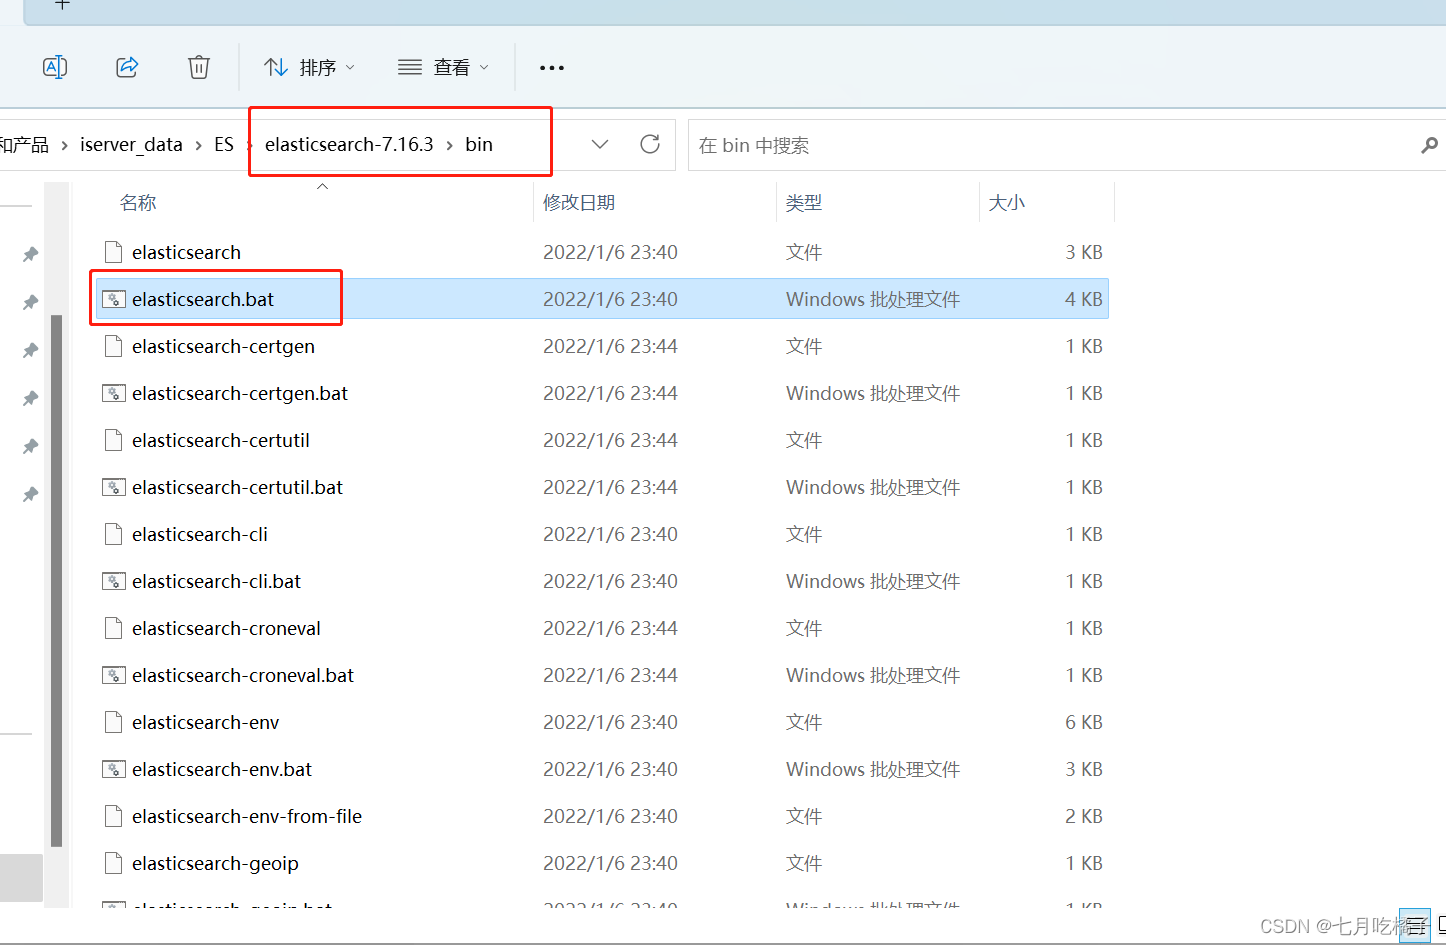Sort by the 修改日期 column header
1446x945 pixels.
coord(579,203)
